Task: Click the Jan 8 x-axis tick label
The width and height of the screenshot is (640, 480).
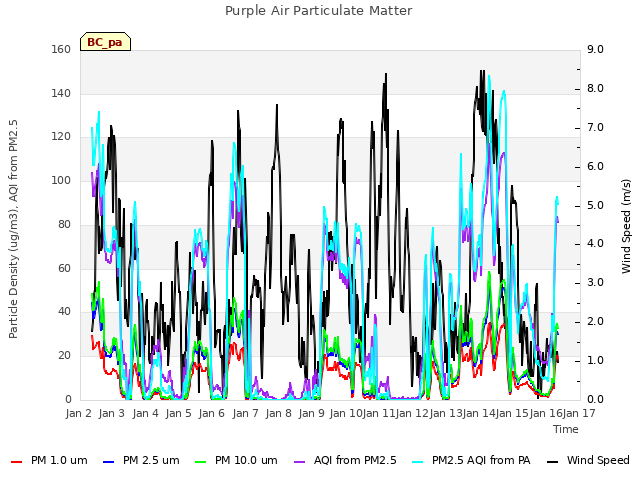Action: click(x=279, y=413)
